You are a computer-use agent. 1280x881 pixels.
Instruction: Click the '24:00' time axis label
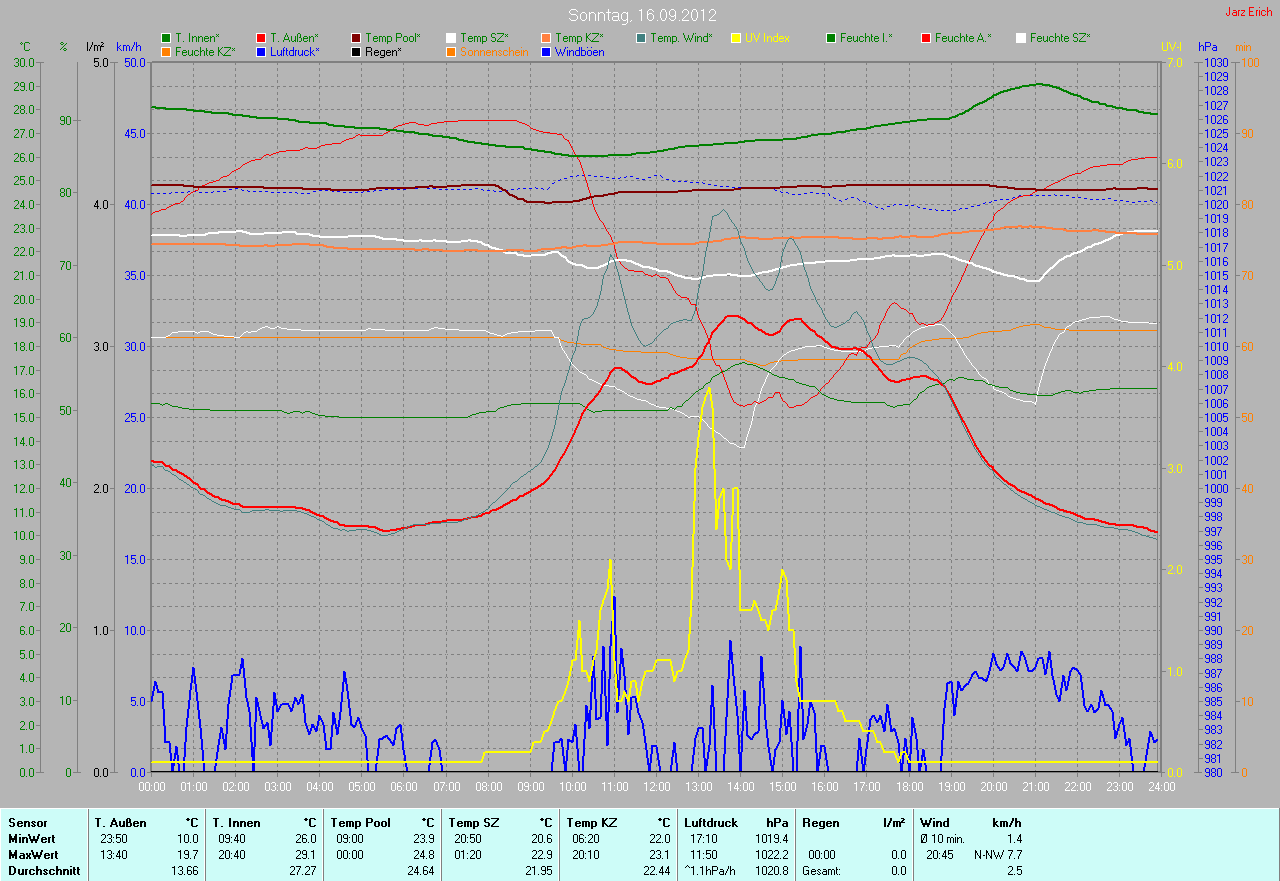pos(1160,787)
